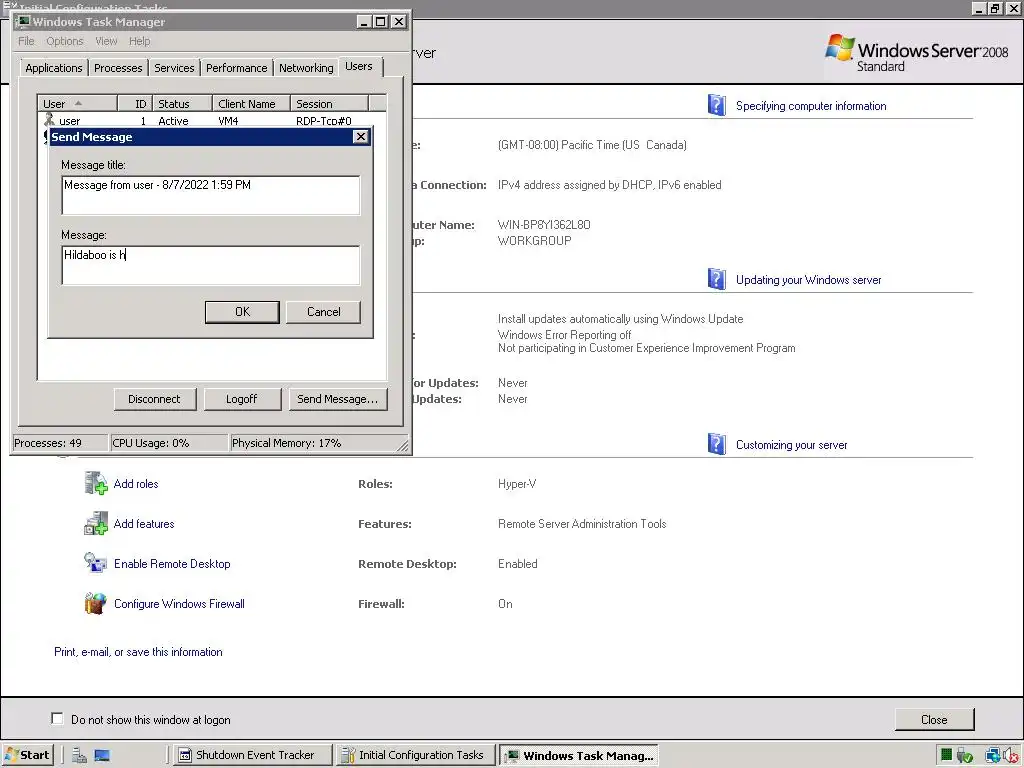Click Cancel in Send Message dialog
1024x768 pixels.
[x=323, y=312]
